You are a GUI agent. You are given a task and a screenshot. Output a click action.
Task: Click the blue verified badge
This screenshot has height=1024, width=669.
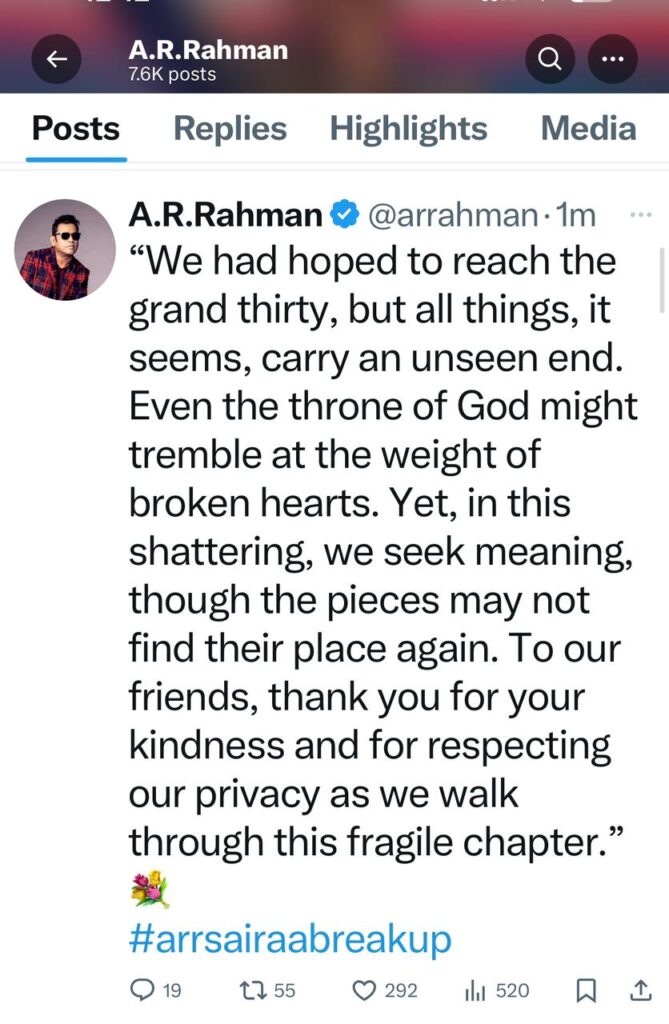[x=344, y=214]
